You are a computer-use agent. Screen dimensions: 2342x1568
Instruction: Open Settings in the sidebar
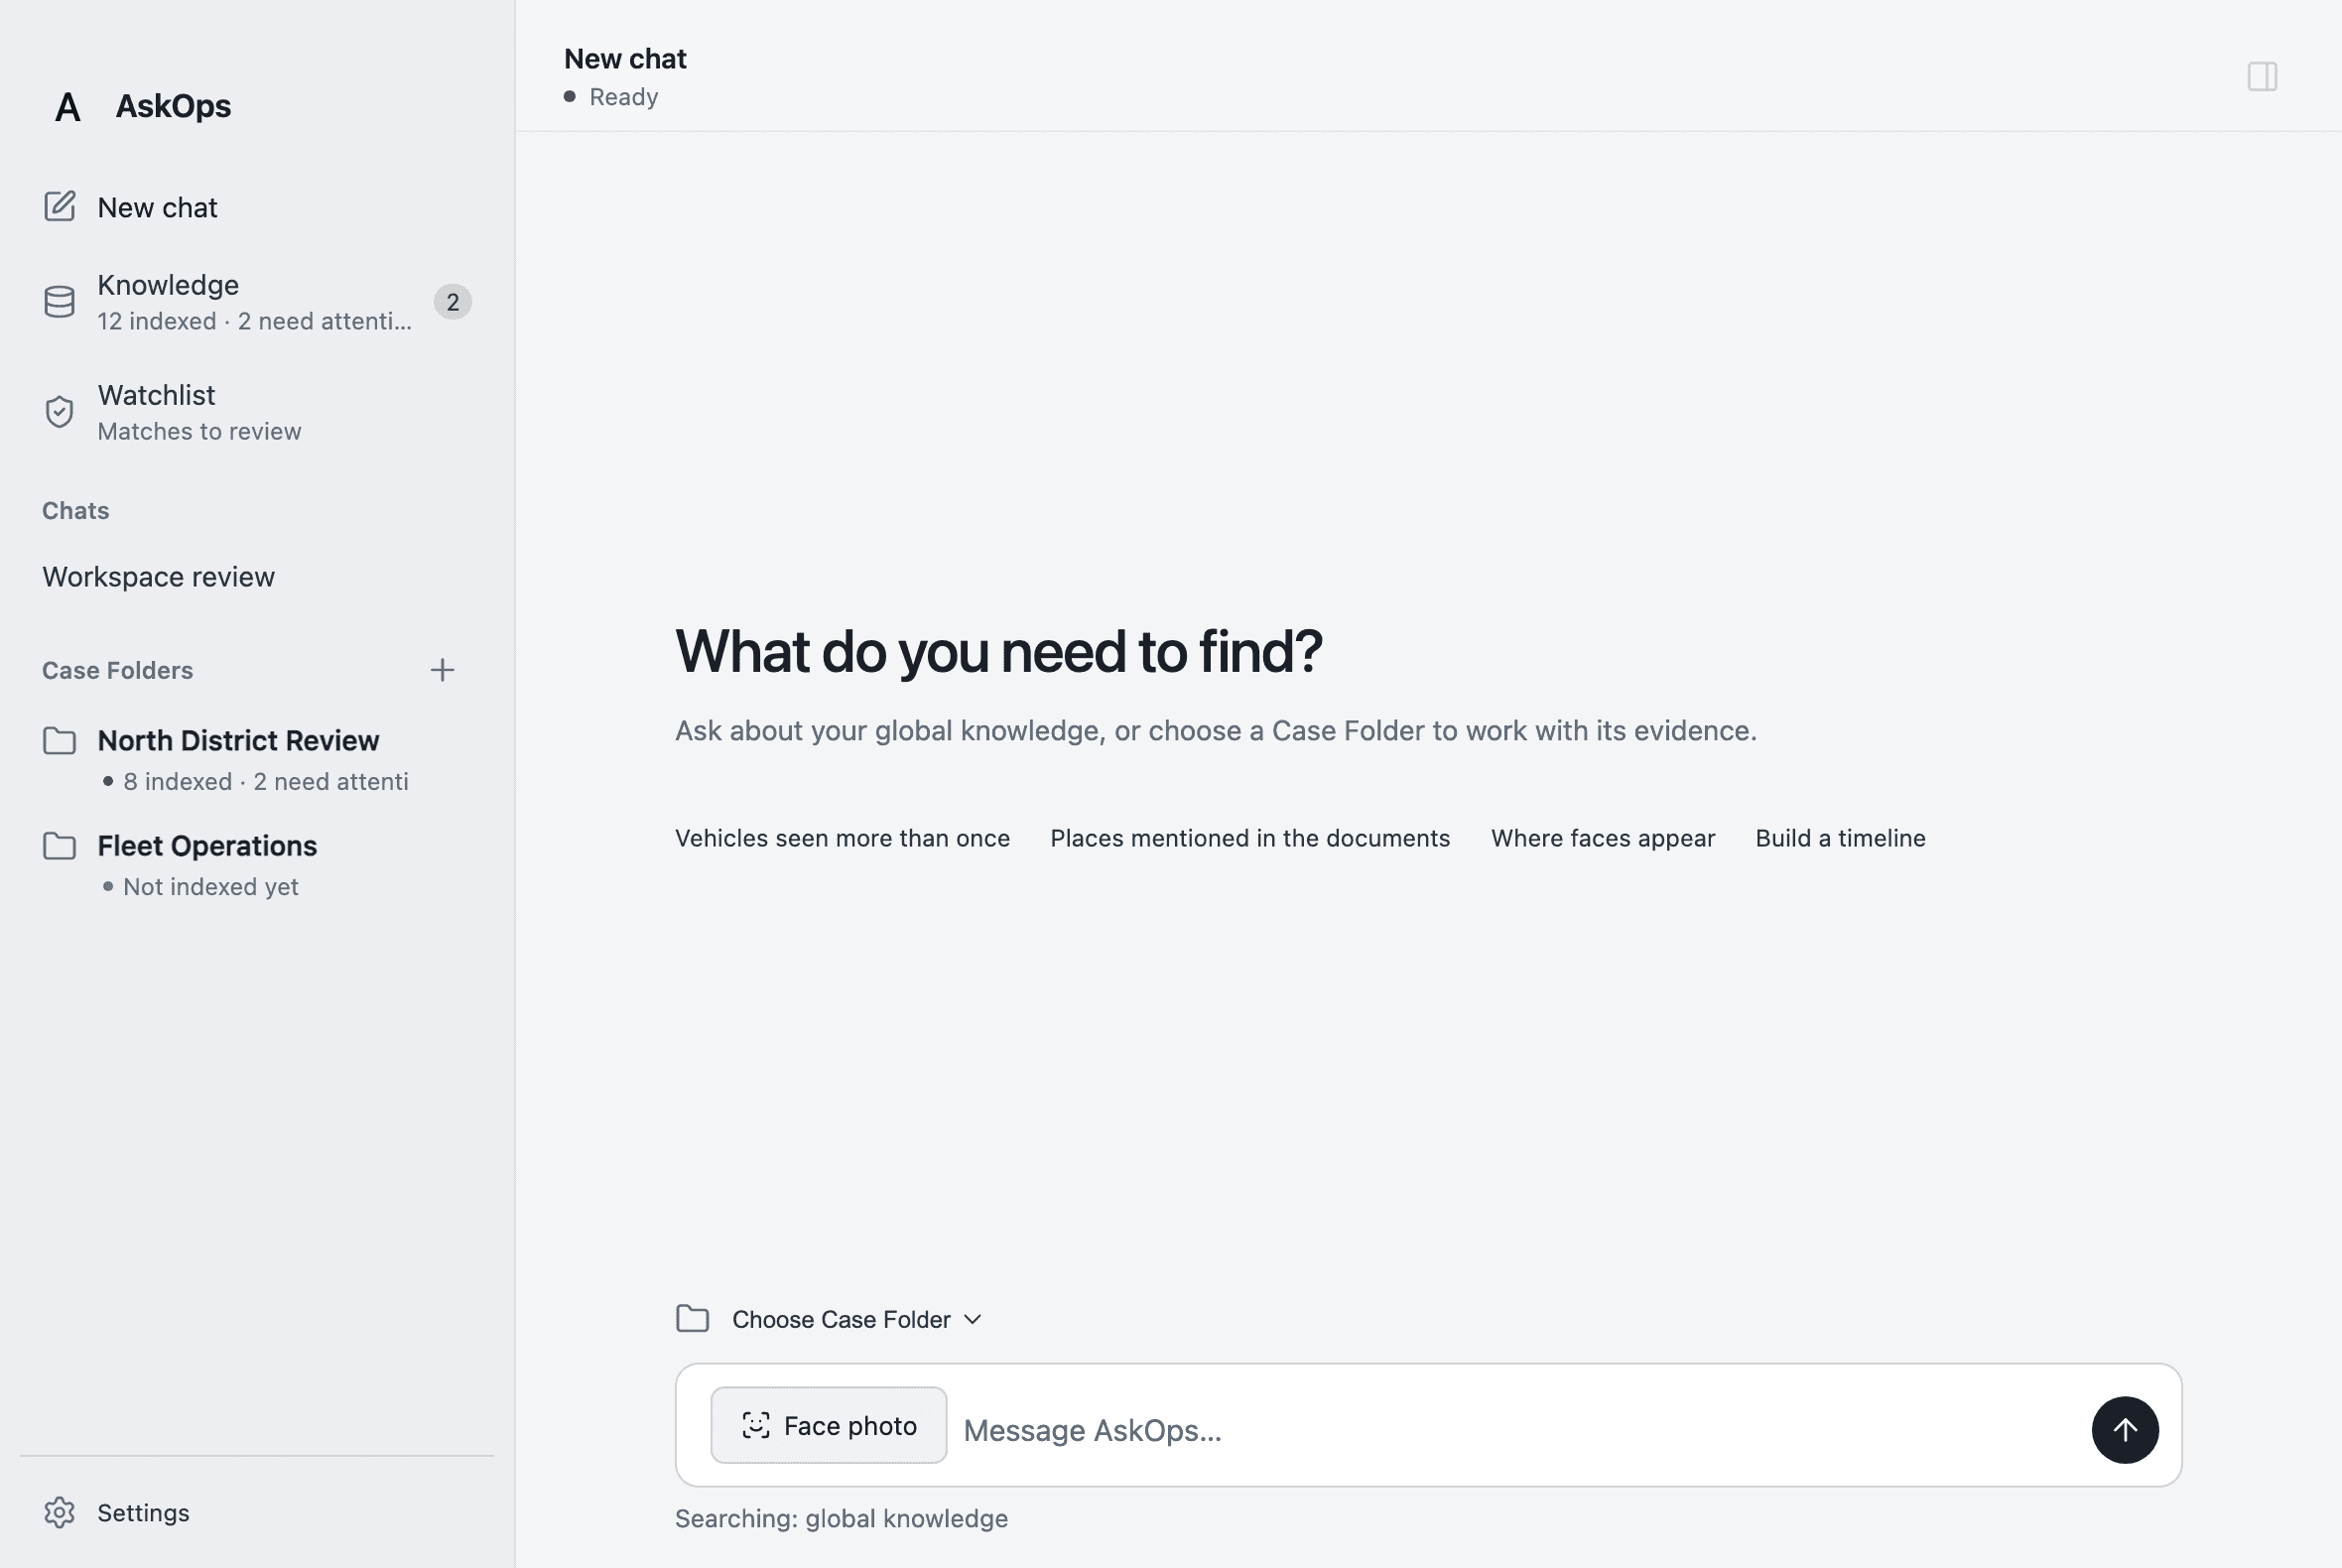[x=257, y=1512]
